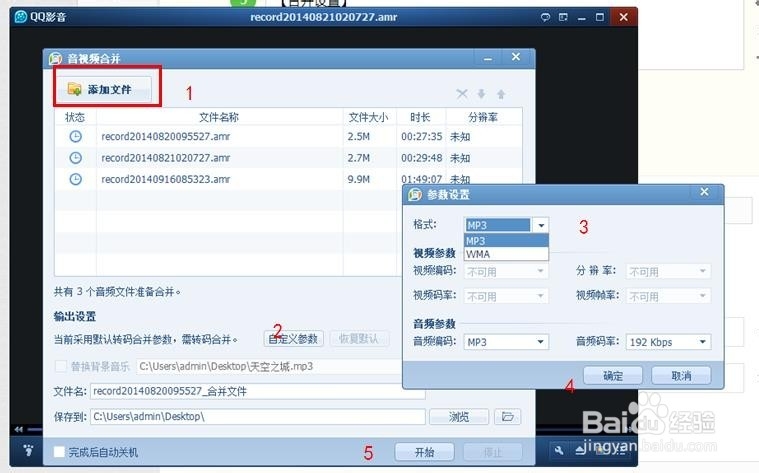Viewport: 759px width, 473px height.
Task: Choose WMA in the format list
Action: pos(506,254)
